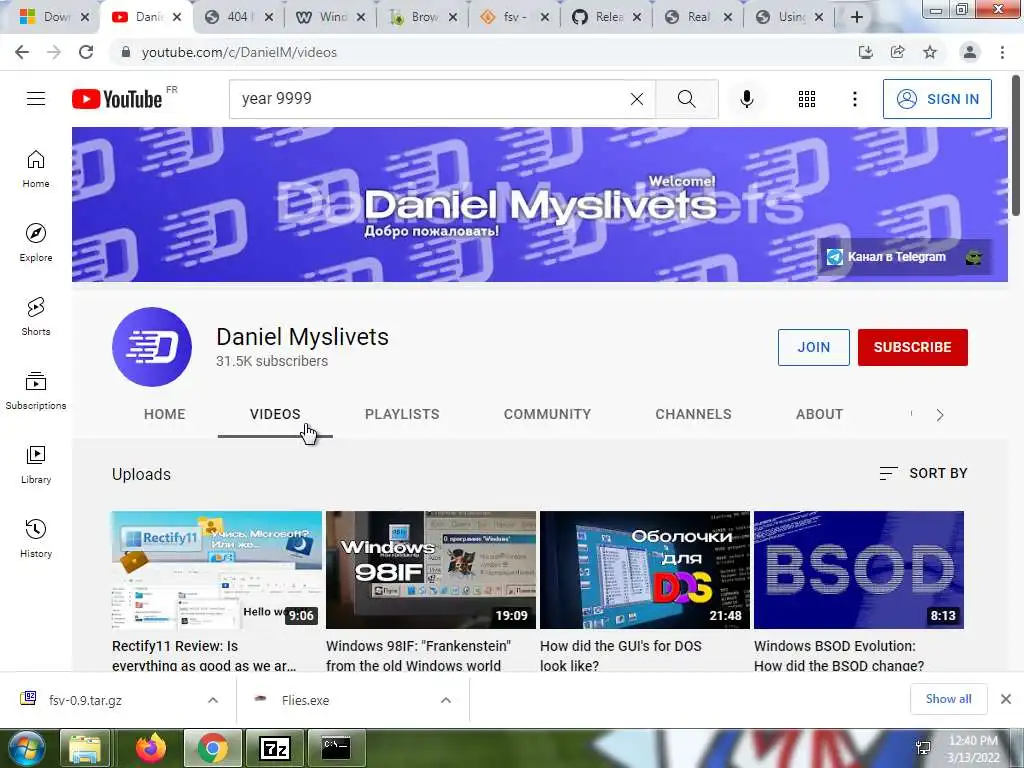Close the Windows browser tab
Viewport: 1024px width, 768px height.
[360, 17]
